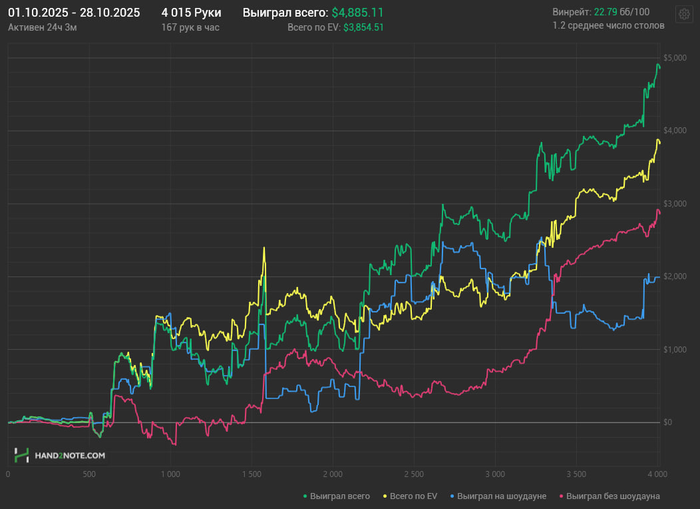Click the EV total $3,854.51
Screen dimensions: 700x509
364,28
